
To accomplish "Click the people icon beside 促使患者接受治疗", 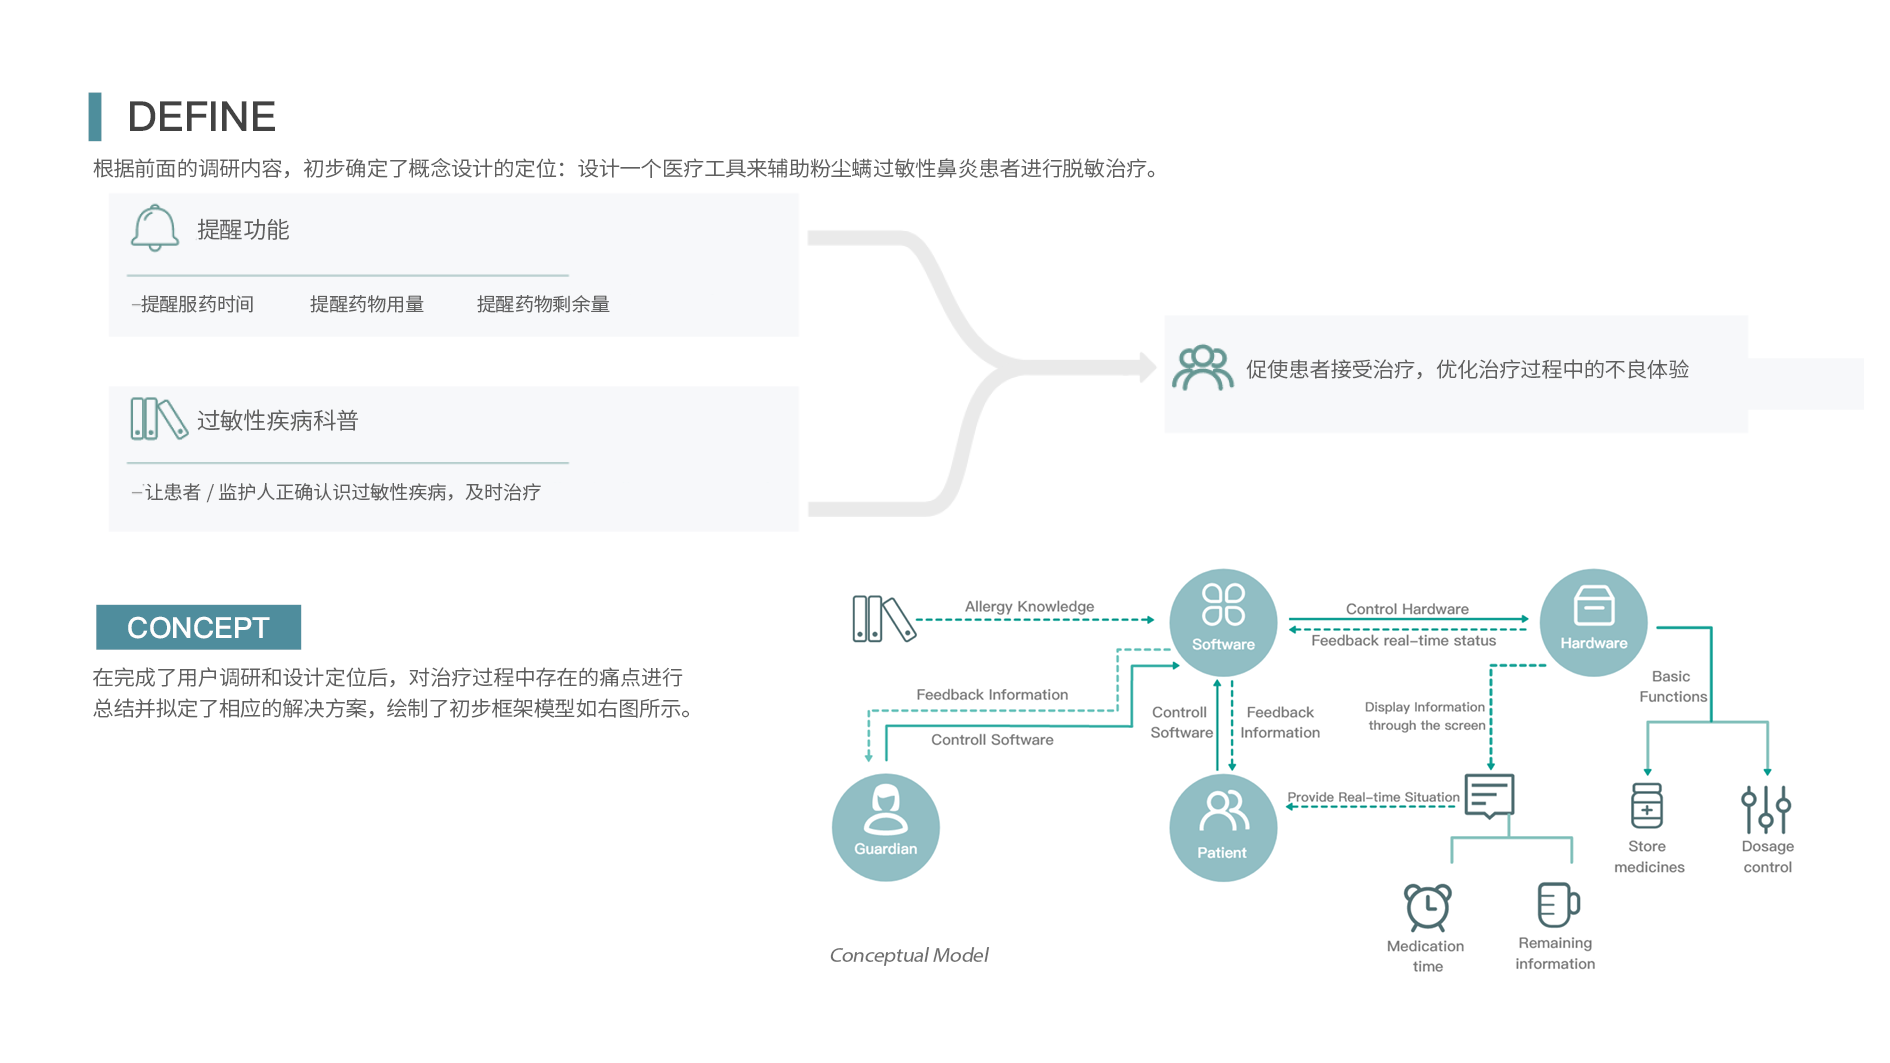I will point(1203,366).
